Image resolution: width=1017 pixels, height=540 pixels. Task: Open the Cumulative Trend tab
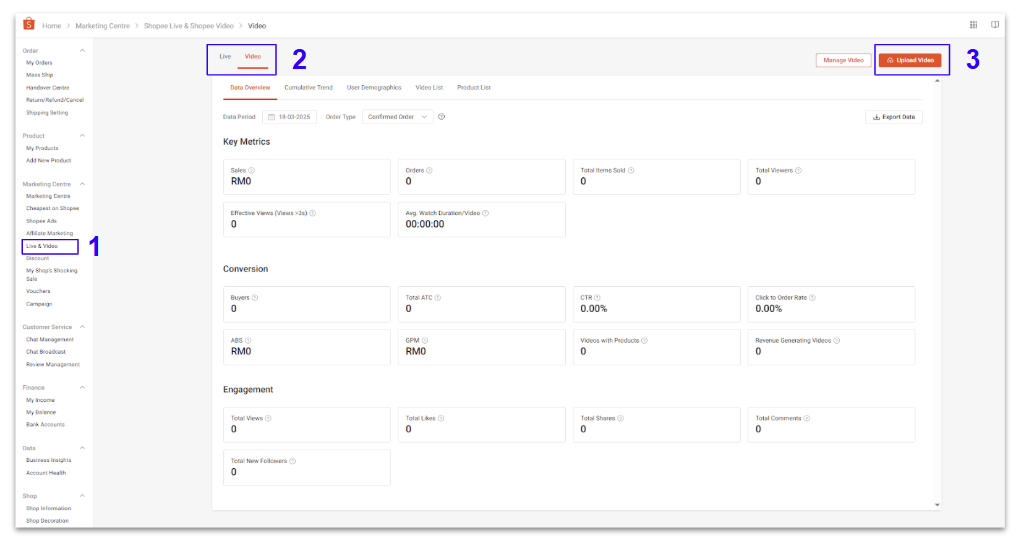pos(308,88)
